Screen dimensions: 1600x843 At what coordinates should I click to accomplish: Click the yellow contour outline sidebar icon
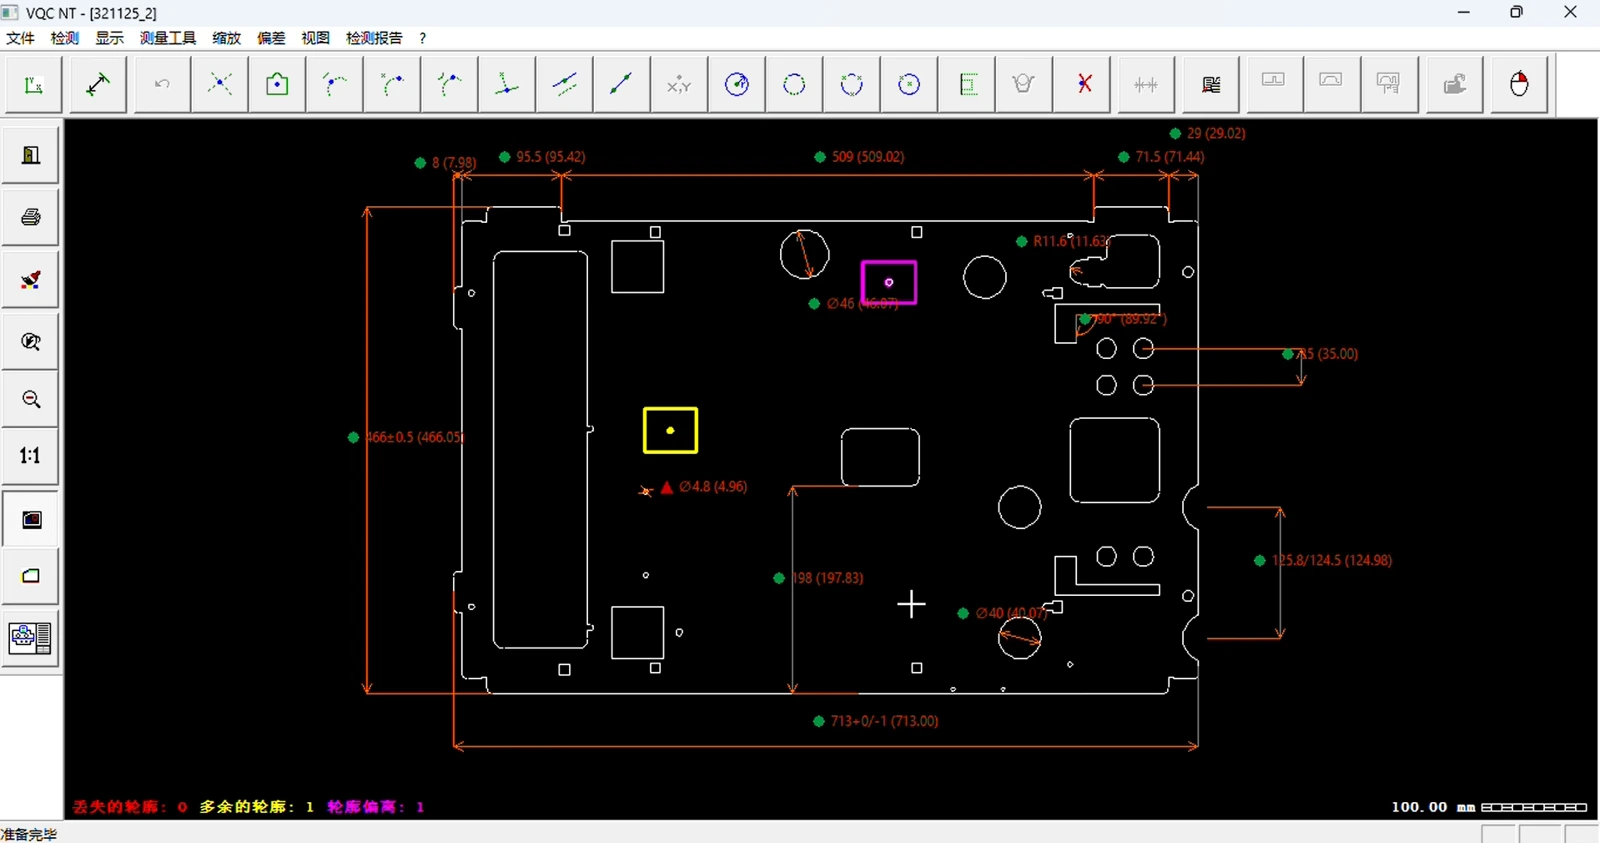click(x=31, y=575)
